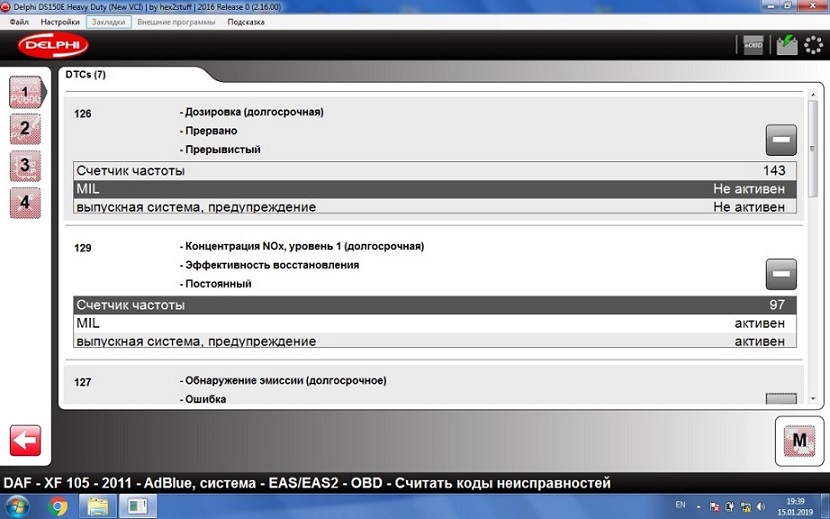
Task: Click the Ошибка text under DTC 127
Action: 205,399
